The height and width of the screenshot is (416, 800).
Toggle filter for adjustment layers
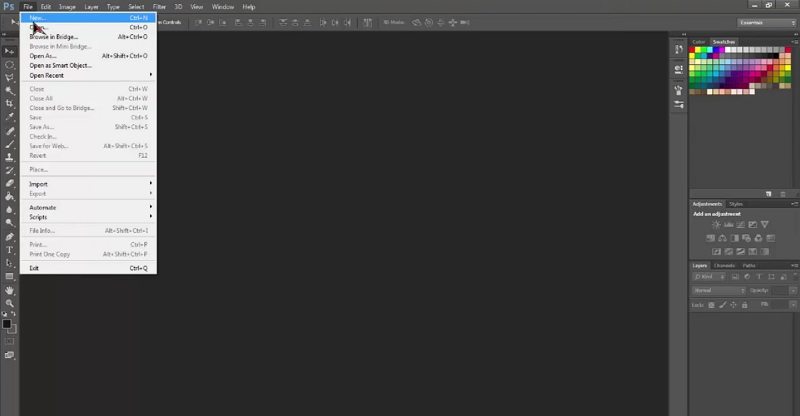pyautogui.click(x=747, y=277)
